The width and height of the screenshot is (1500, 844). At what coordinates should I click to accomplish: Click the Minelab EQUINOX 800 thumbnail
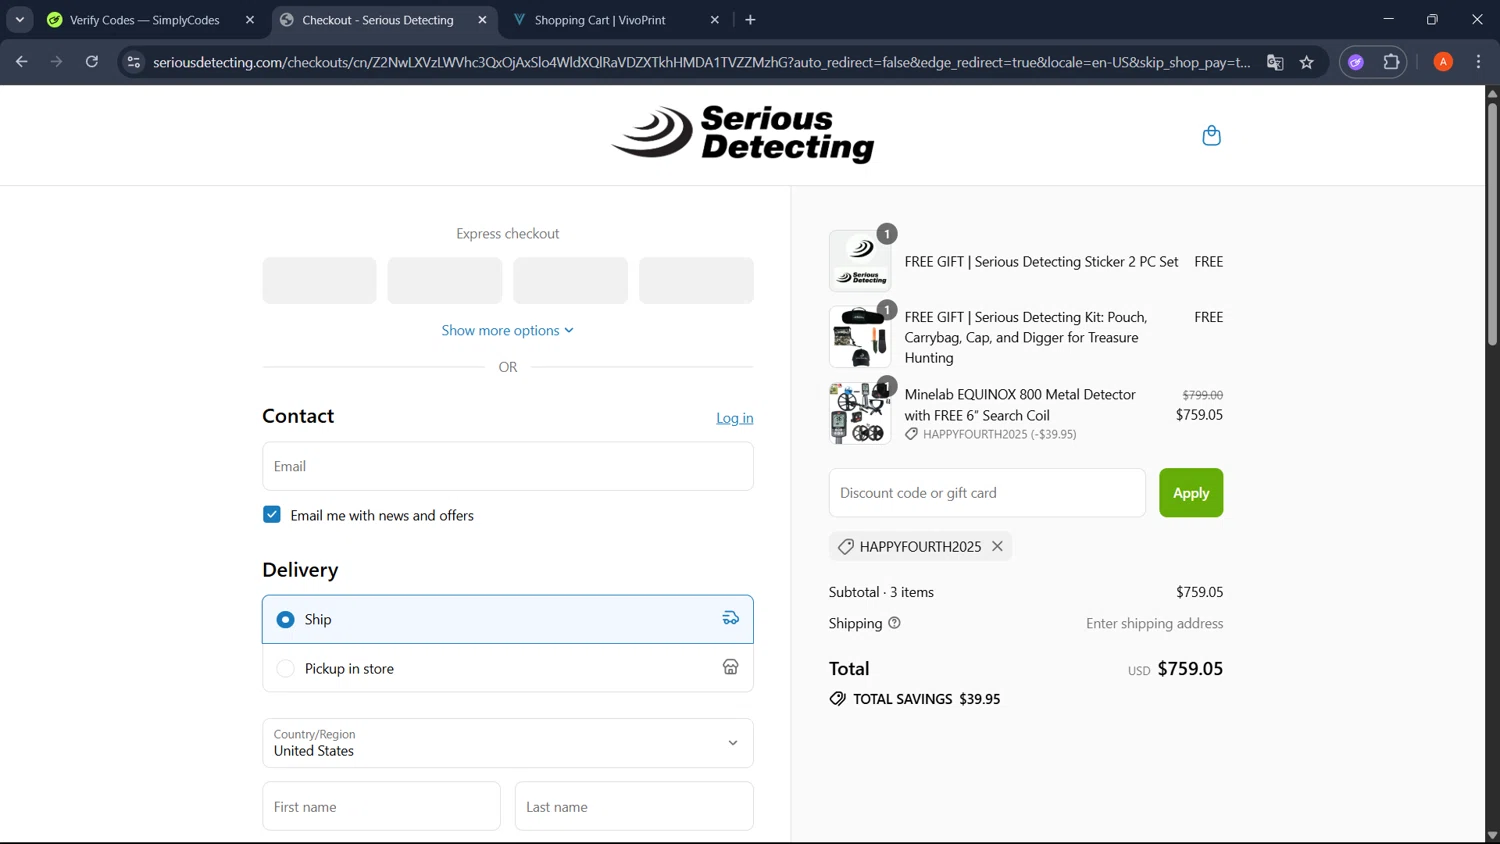[x=860, y=413]
